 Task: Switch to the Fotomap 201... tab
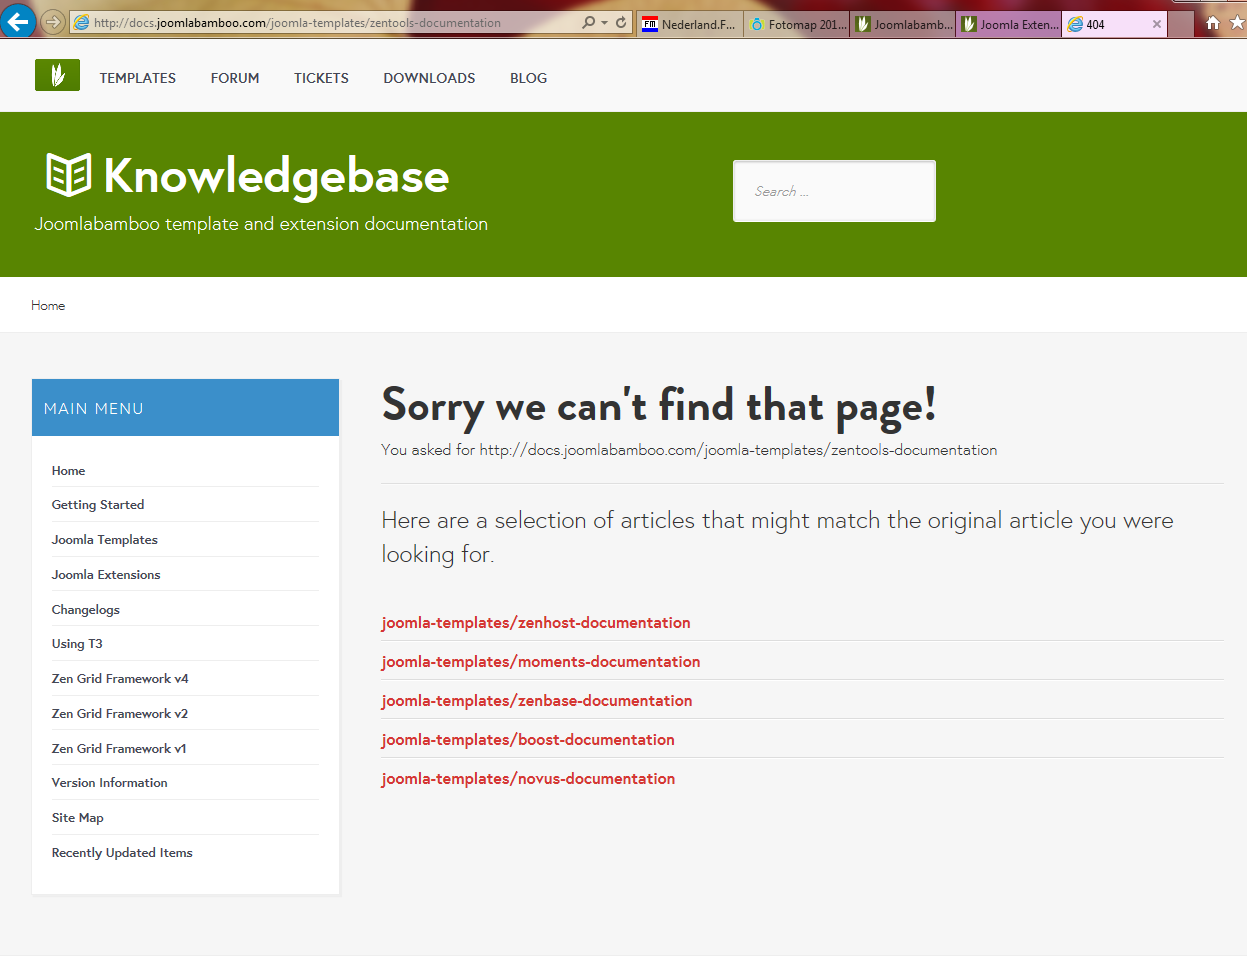pyautogui.click(x=797, y=24)
